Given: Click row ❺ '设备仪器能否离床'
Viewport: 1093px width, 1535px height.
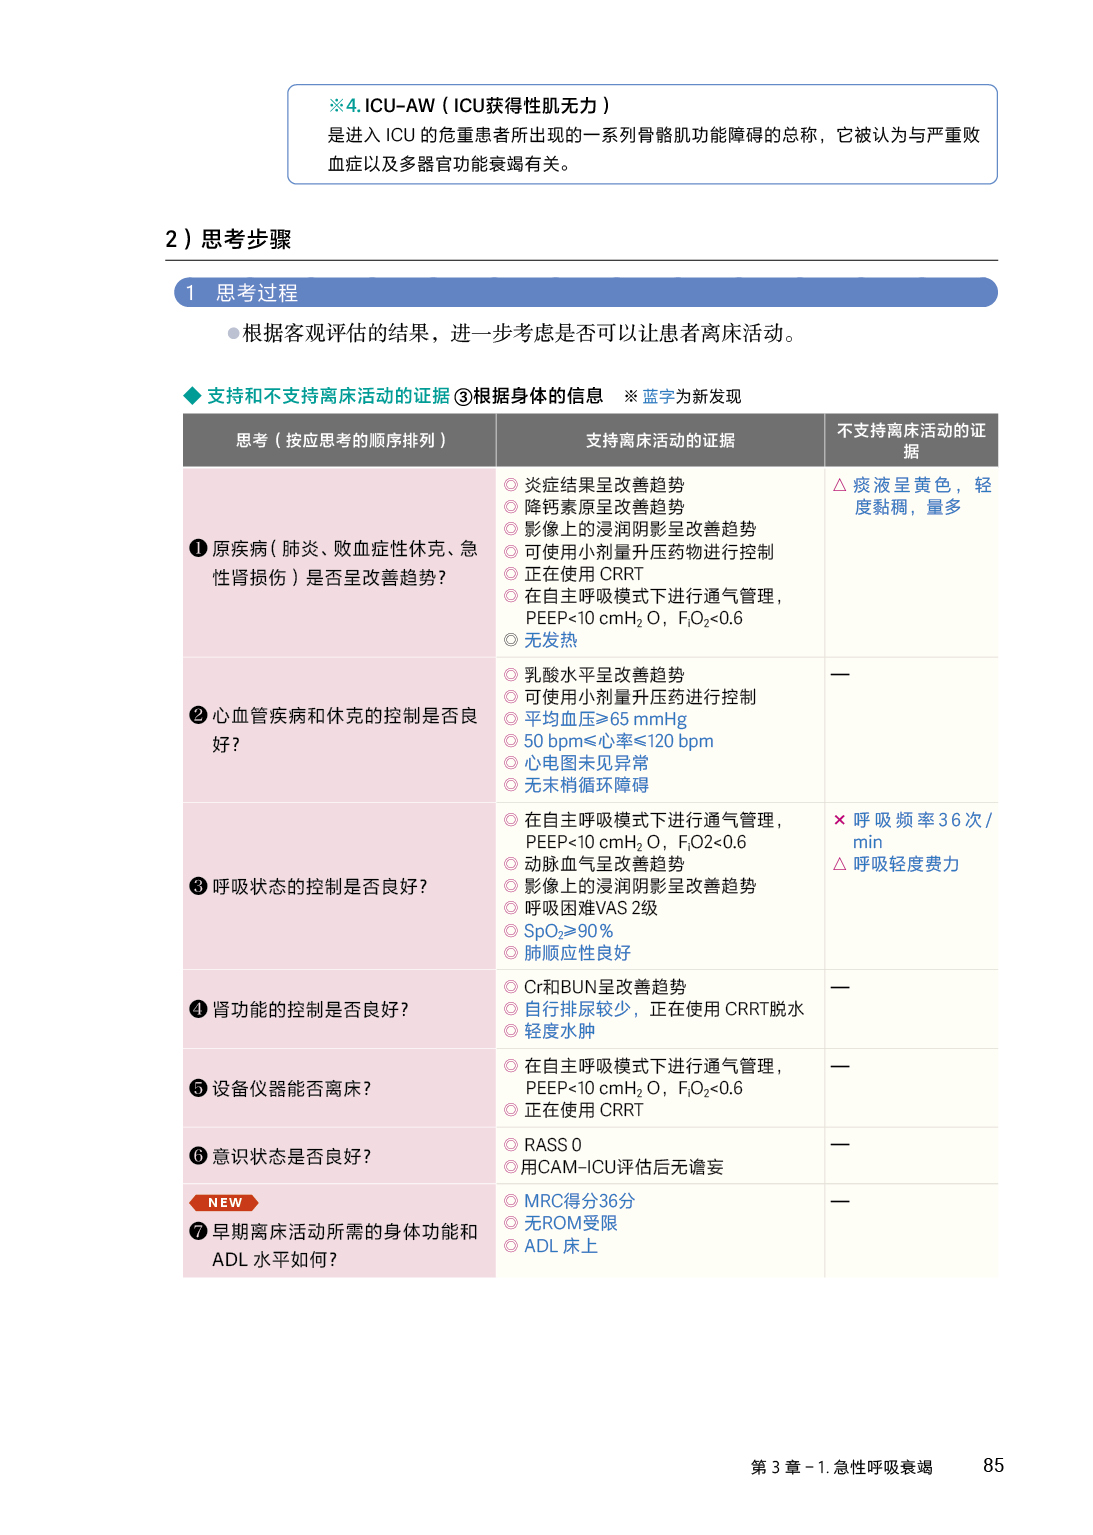Looking at the screenshot, I should pos(340,1088).
